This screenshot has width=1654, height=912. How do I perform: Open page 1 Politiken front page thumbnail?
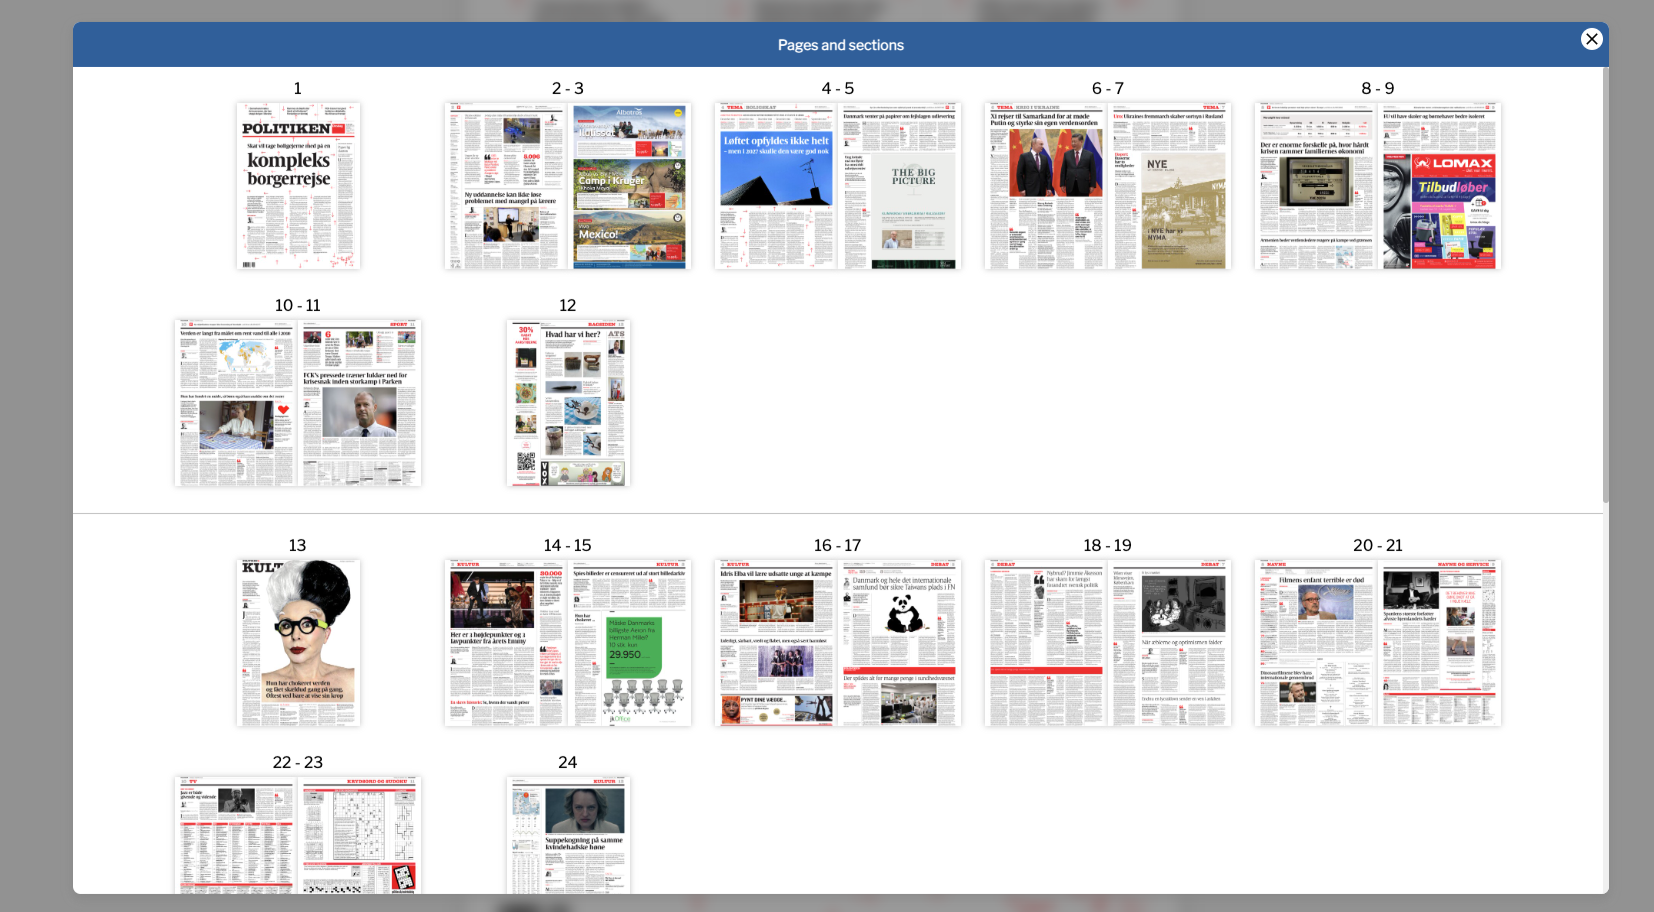coord(298,186)
